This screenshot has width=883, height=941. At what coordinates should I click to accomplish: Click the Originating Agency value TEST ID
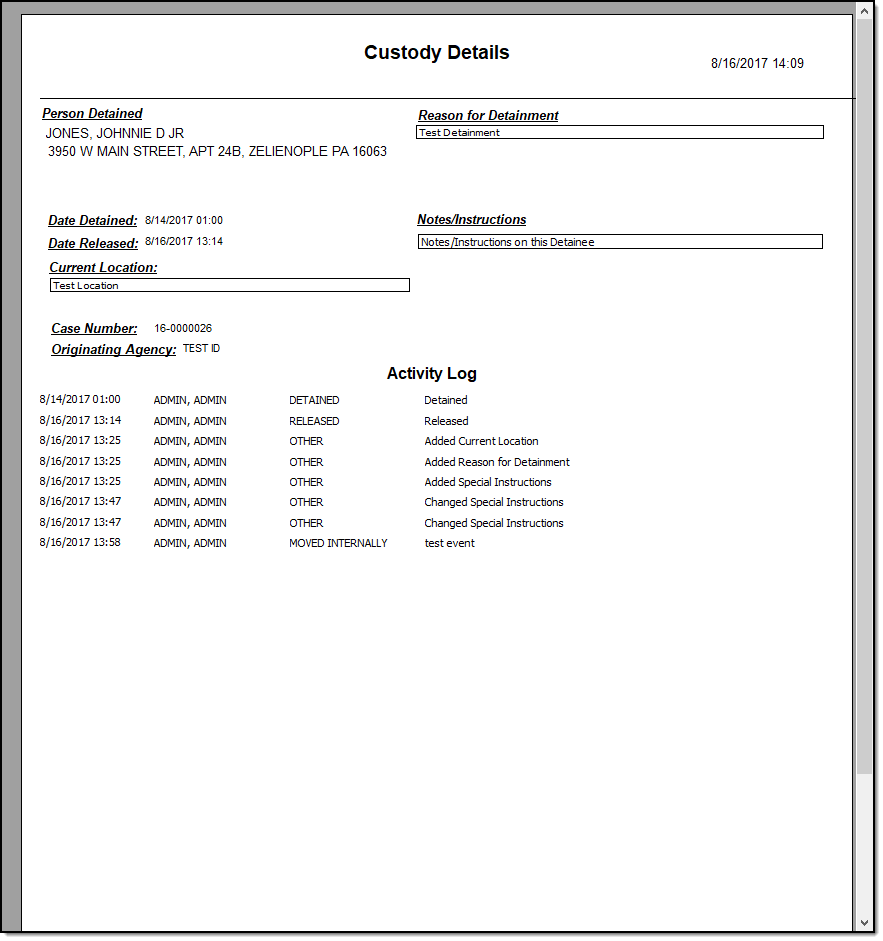(x=201, y=349)
